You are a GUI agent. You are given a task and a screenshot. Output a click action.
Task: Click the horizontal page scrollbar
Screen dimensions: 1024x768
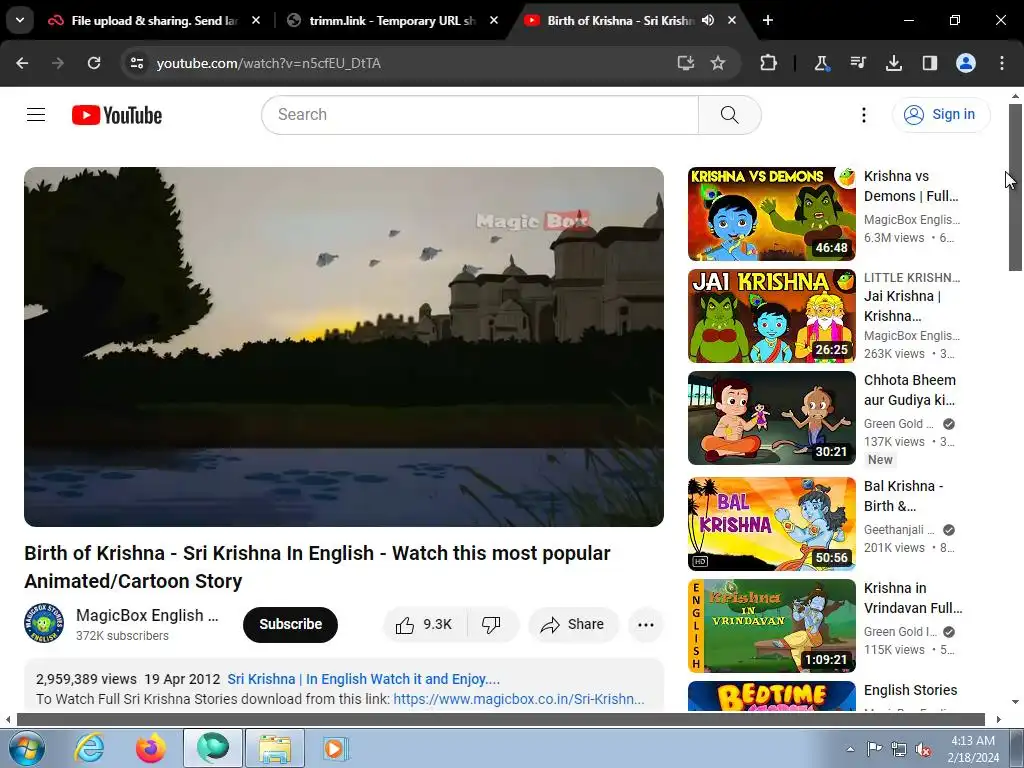tap(501, 720)
